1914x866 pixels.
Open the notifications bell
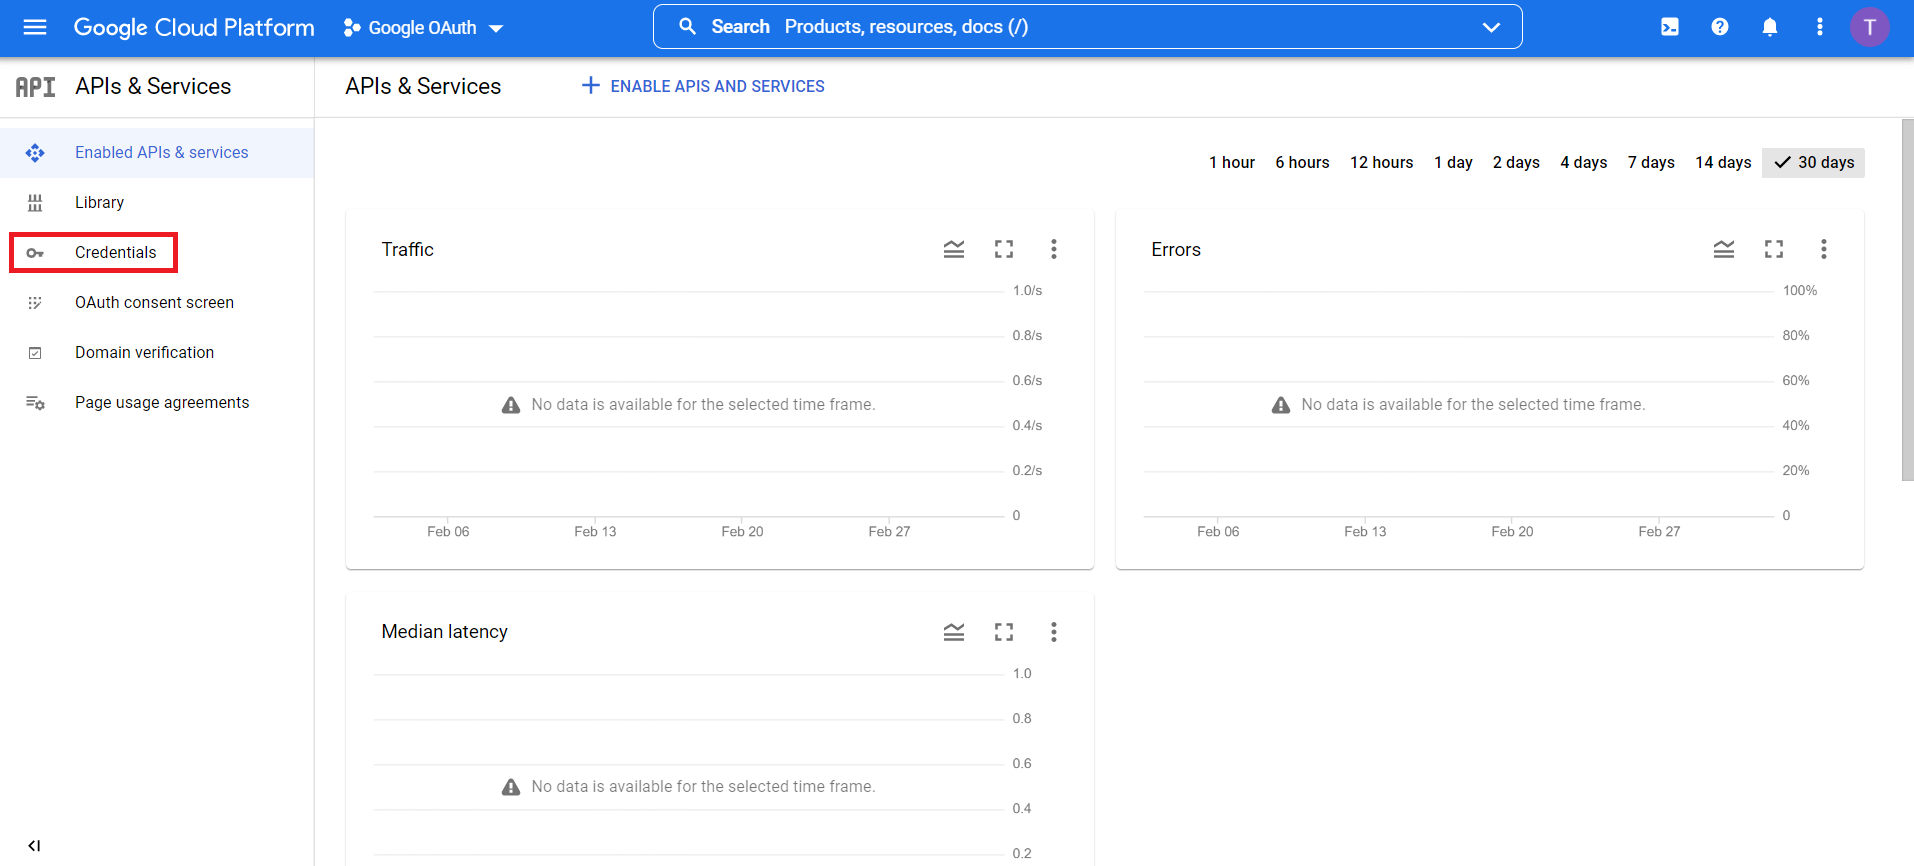tap(1770, 27)
